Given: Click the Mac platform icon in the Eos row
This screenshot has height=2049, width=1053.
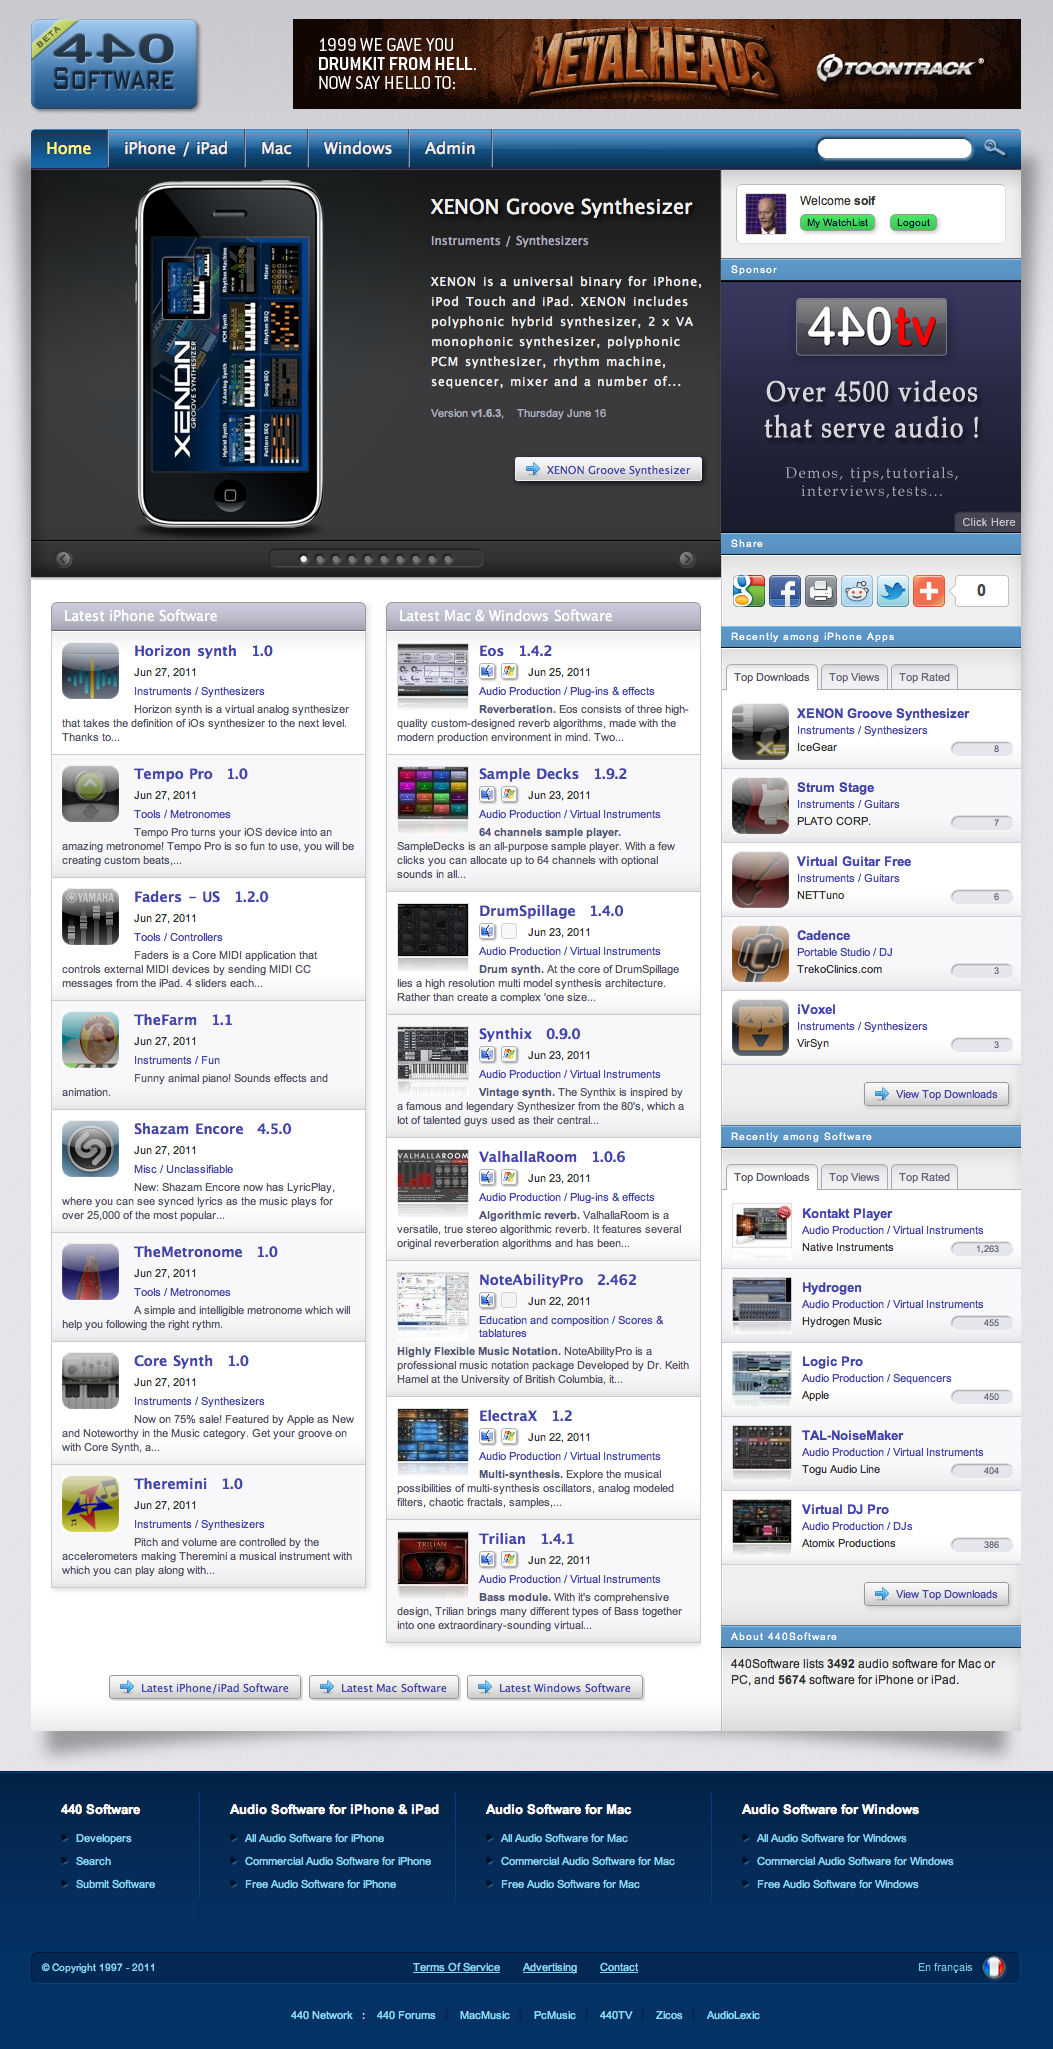Looking at the screenshot, I should (x=487, y=672).
